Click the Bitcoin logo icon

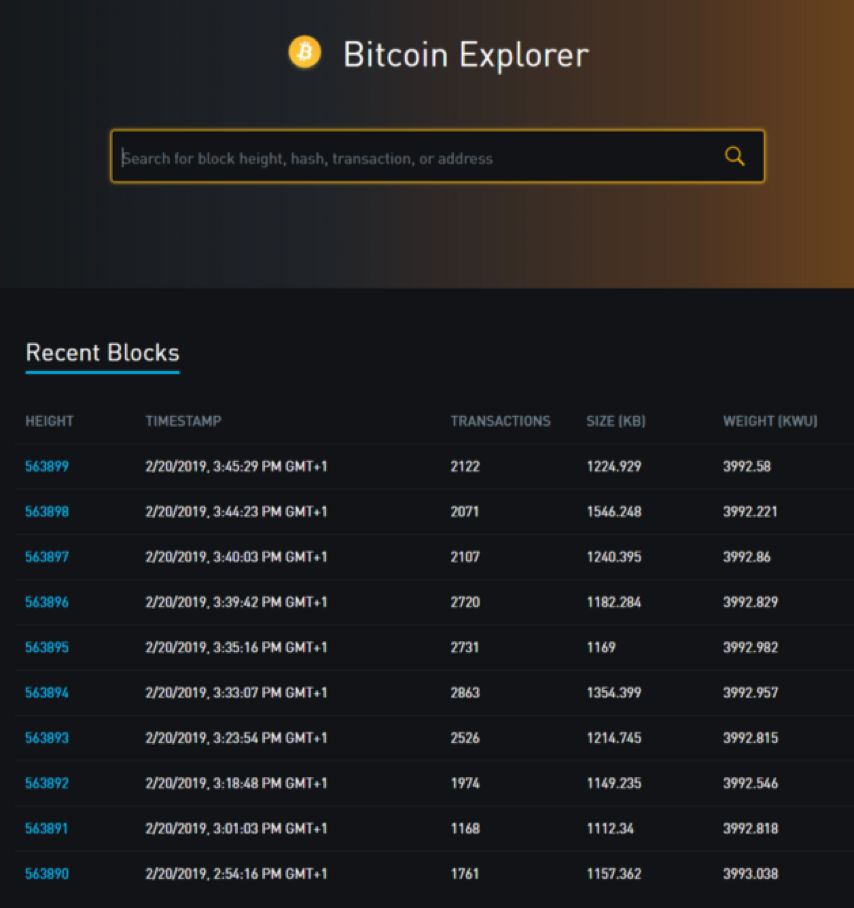[305, 52]
